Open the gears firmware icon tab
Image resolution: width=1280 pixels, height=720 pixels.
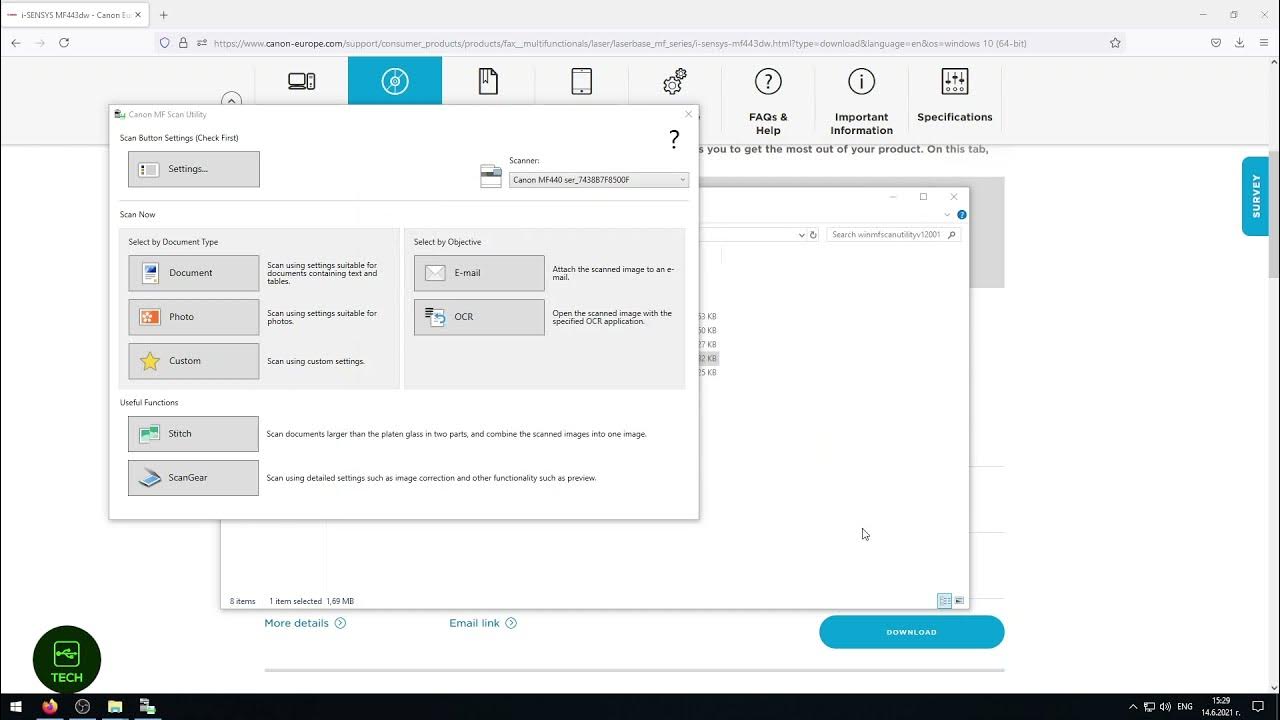coord(675,81)
